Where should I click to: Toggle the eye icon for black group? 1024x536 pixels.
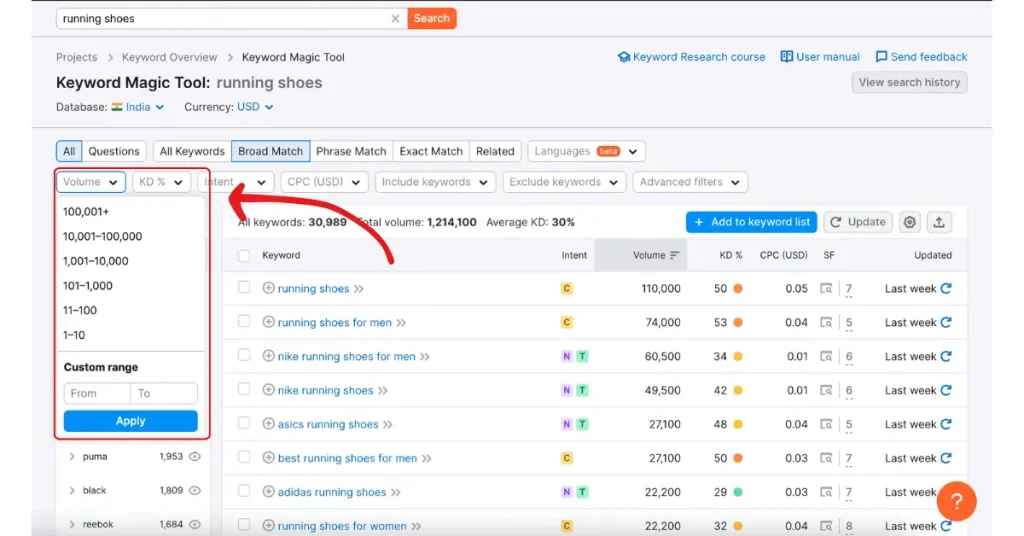[195, 490]
